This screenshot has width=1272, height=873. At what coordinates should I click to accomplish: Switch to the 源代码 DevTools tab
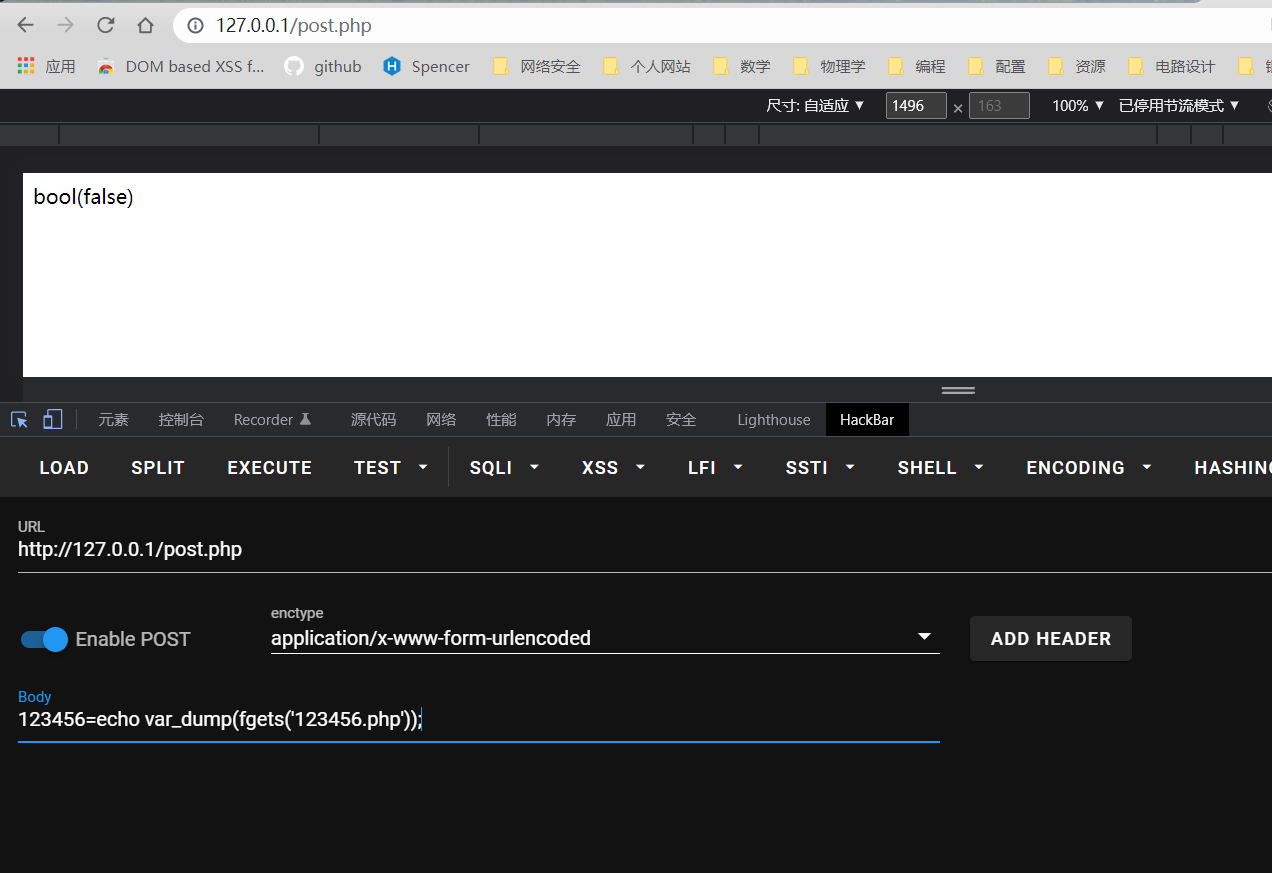(373, 420)
